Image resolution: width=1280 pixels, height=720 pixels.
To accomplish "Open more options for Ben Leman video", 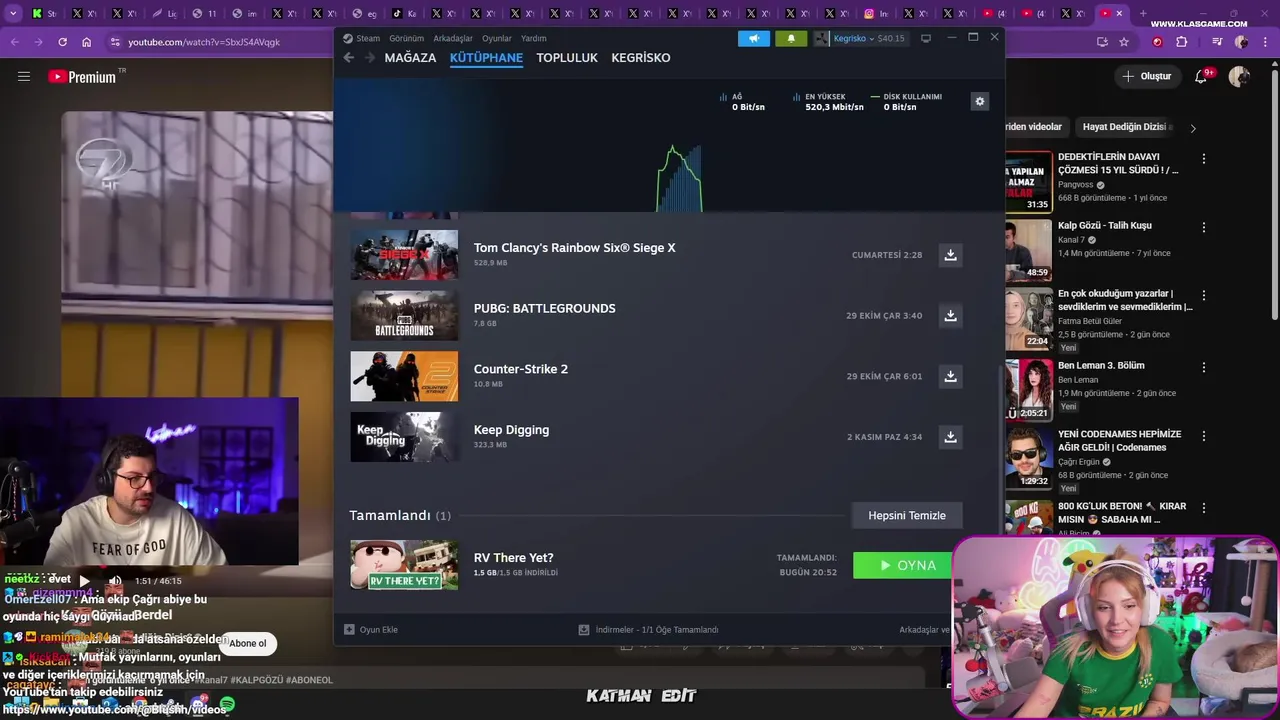I will click(x=1204, y=367).
